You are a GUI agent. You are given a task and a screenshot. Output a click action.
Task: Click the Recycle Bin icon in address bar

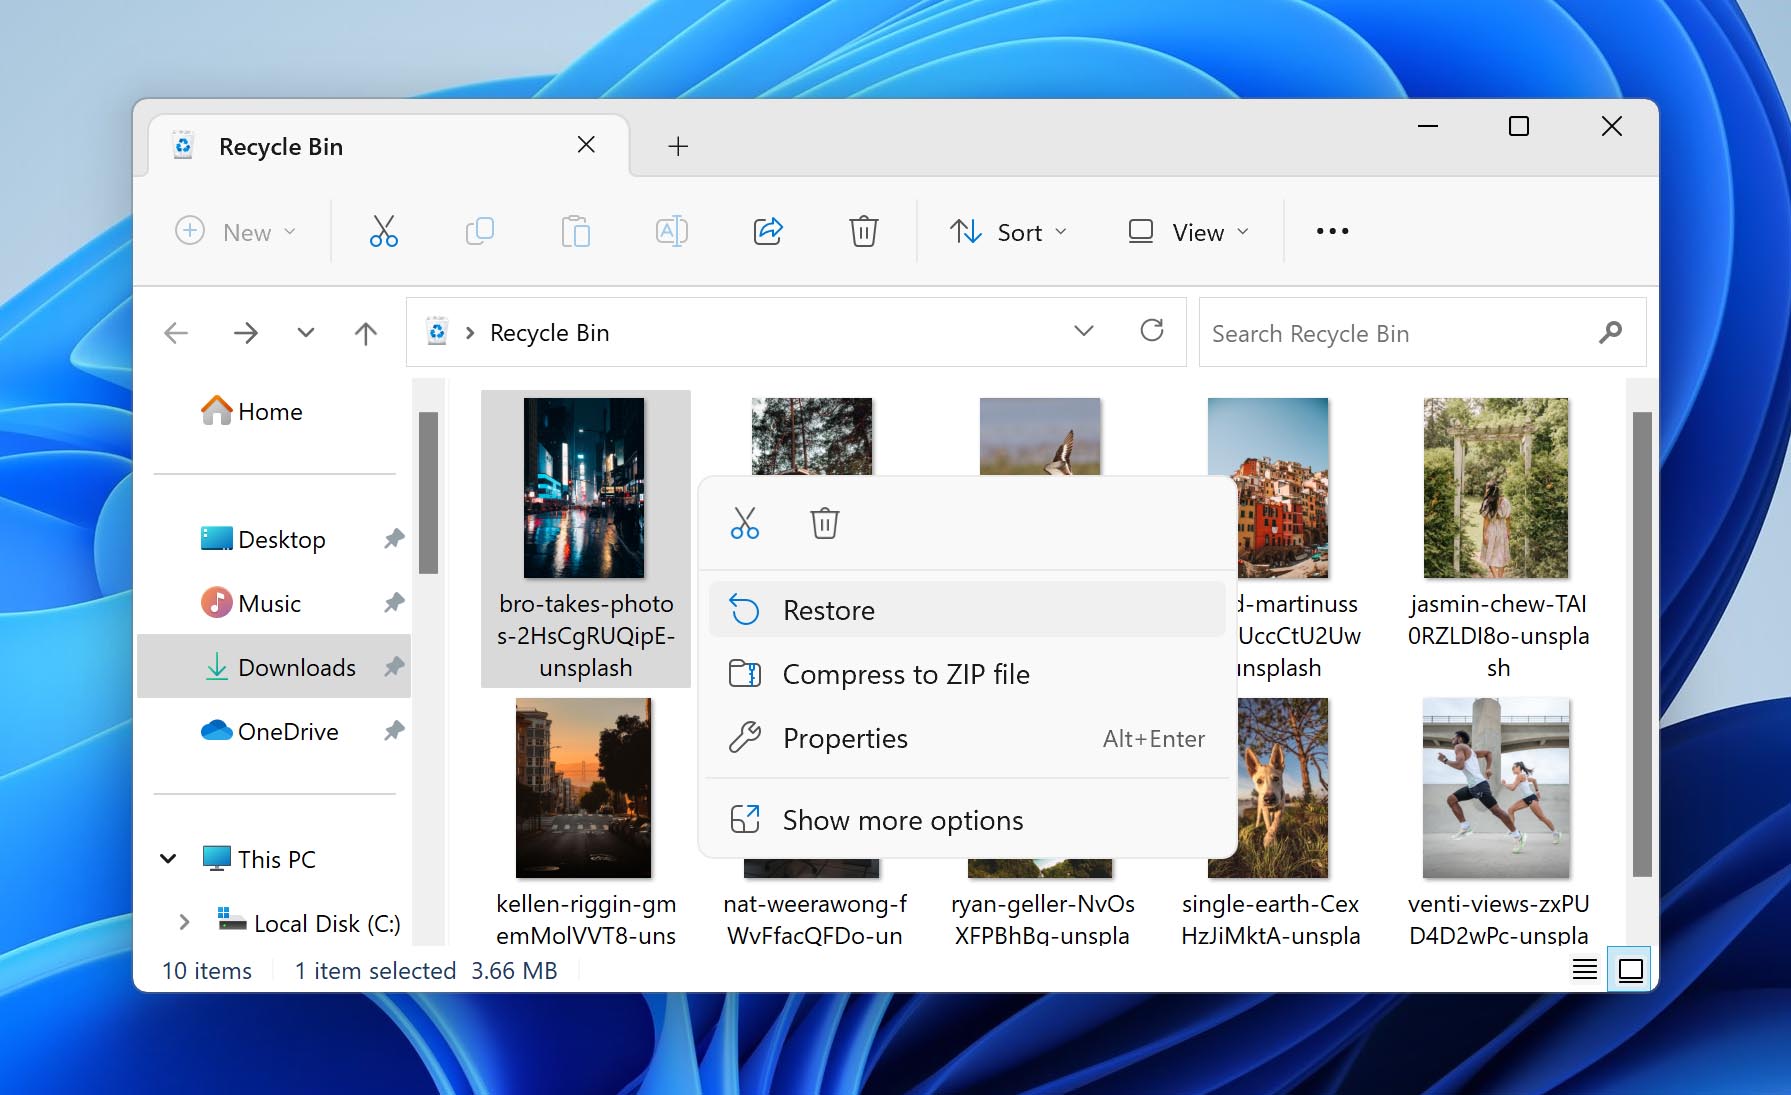437,332
